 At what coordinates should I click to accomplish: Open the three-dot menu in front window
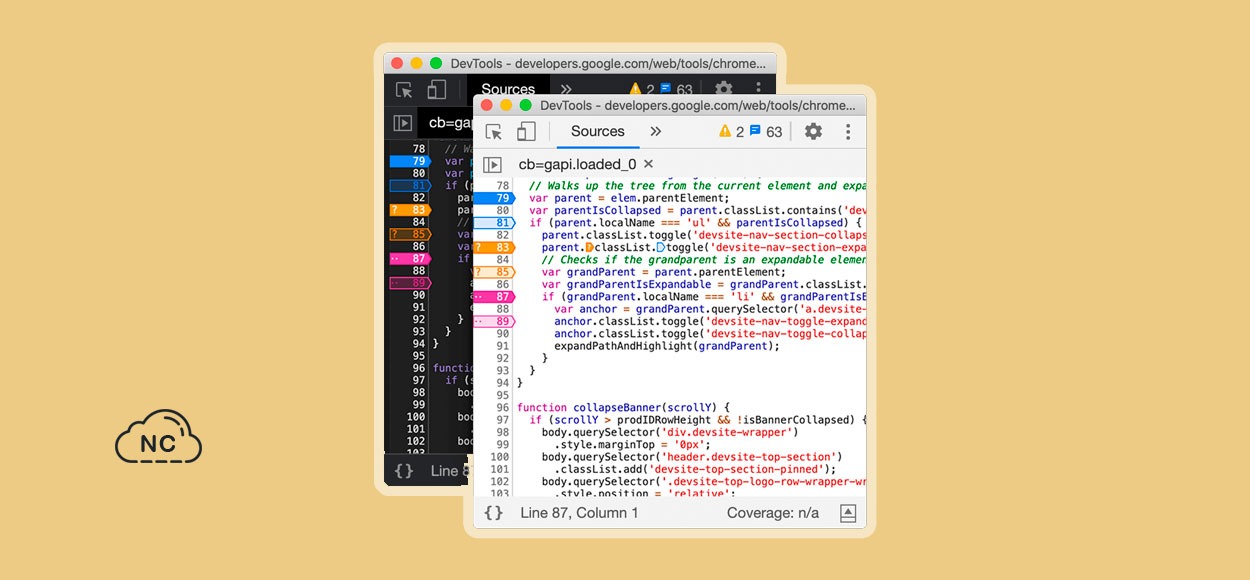(848, 132)
